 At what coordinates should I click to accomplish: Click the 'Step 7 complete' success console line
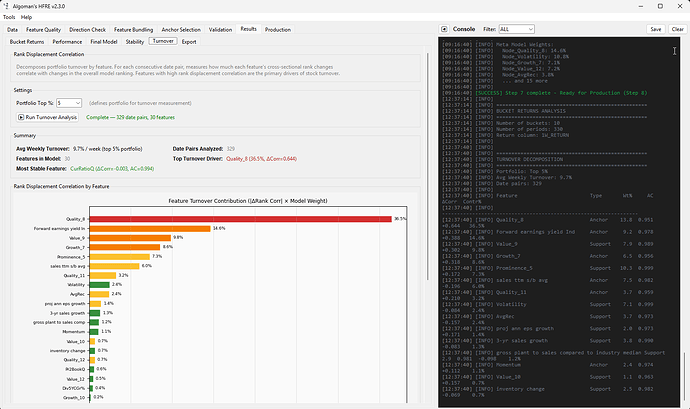[545, 93]
